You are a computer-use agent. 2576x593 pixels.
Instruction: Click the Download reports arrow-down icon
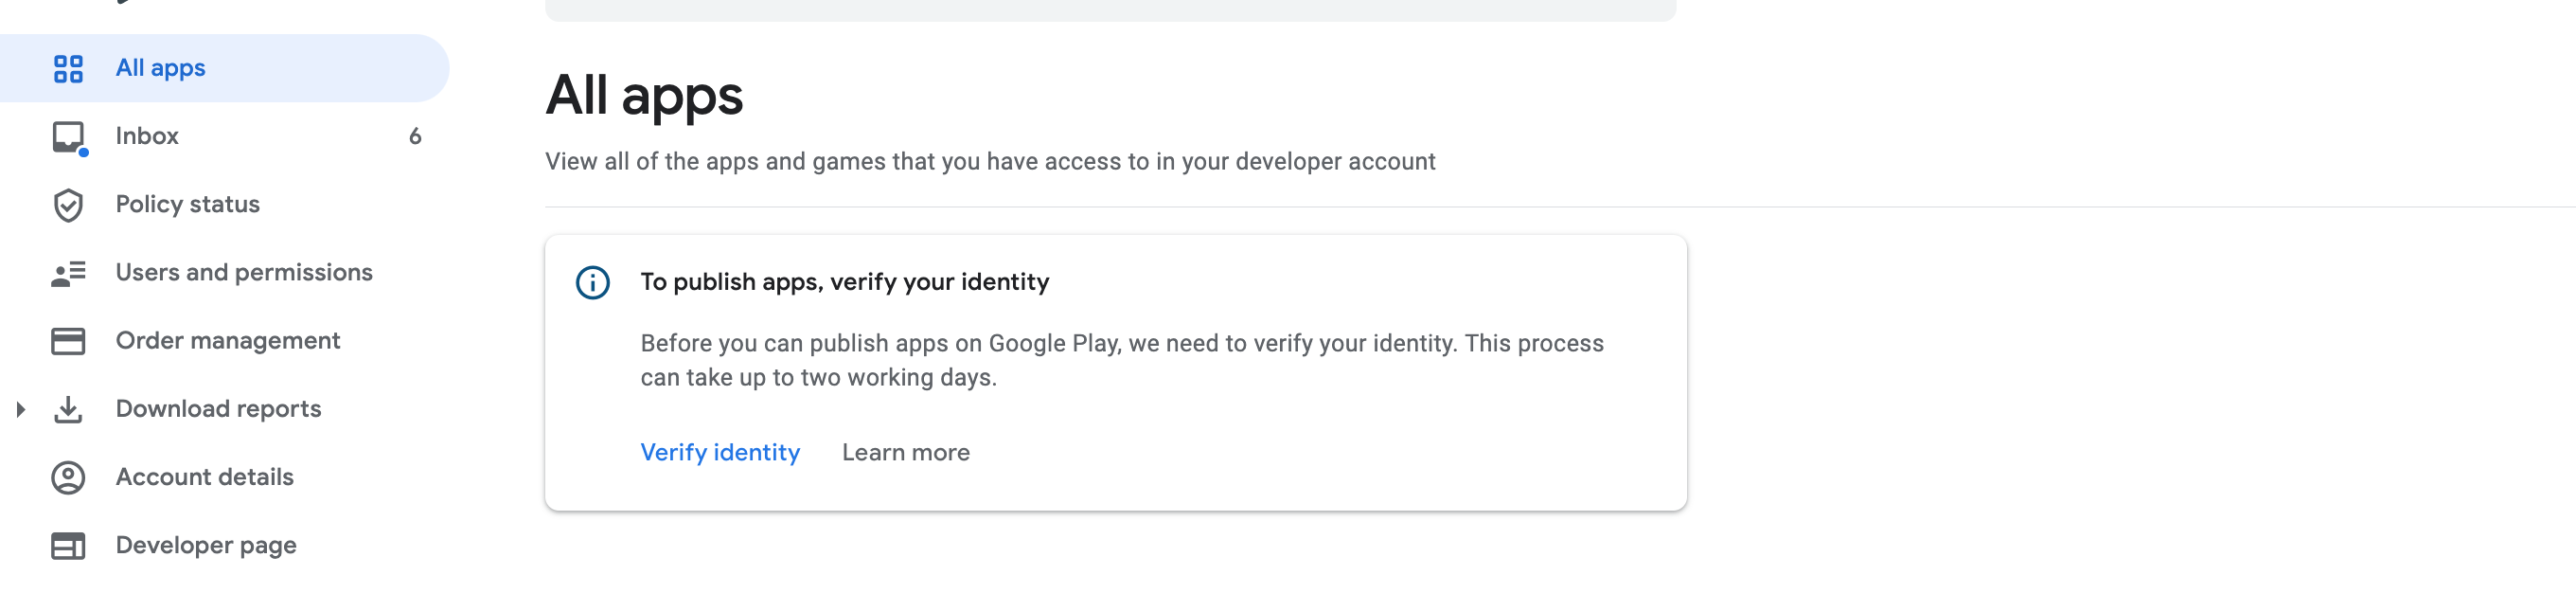click(x=68, y=409)
